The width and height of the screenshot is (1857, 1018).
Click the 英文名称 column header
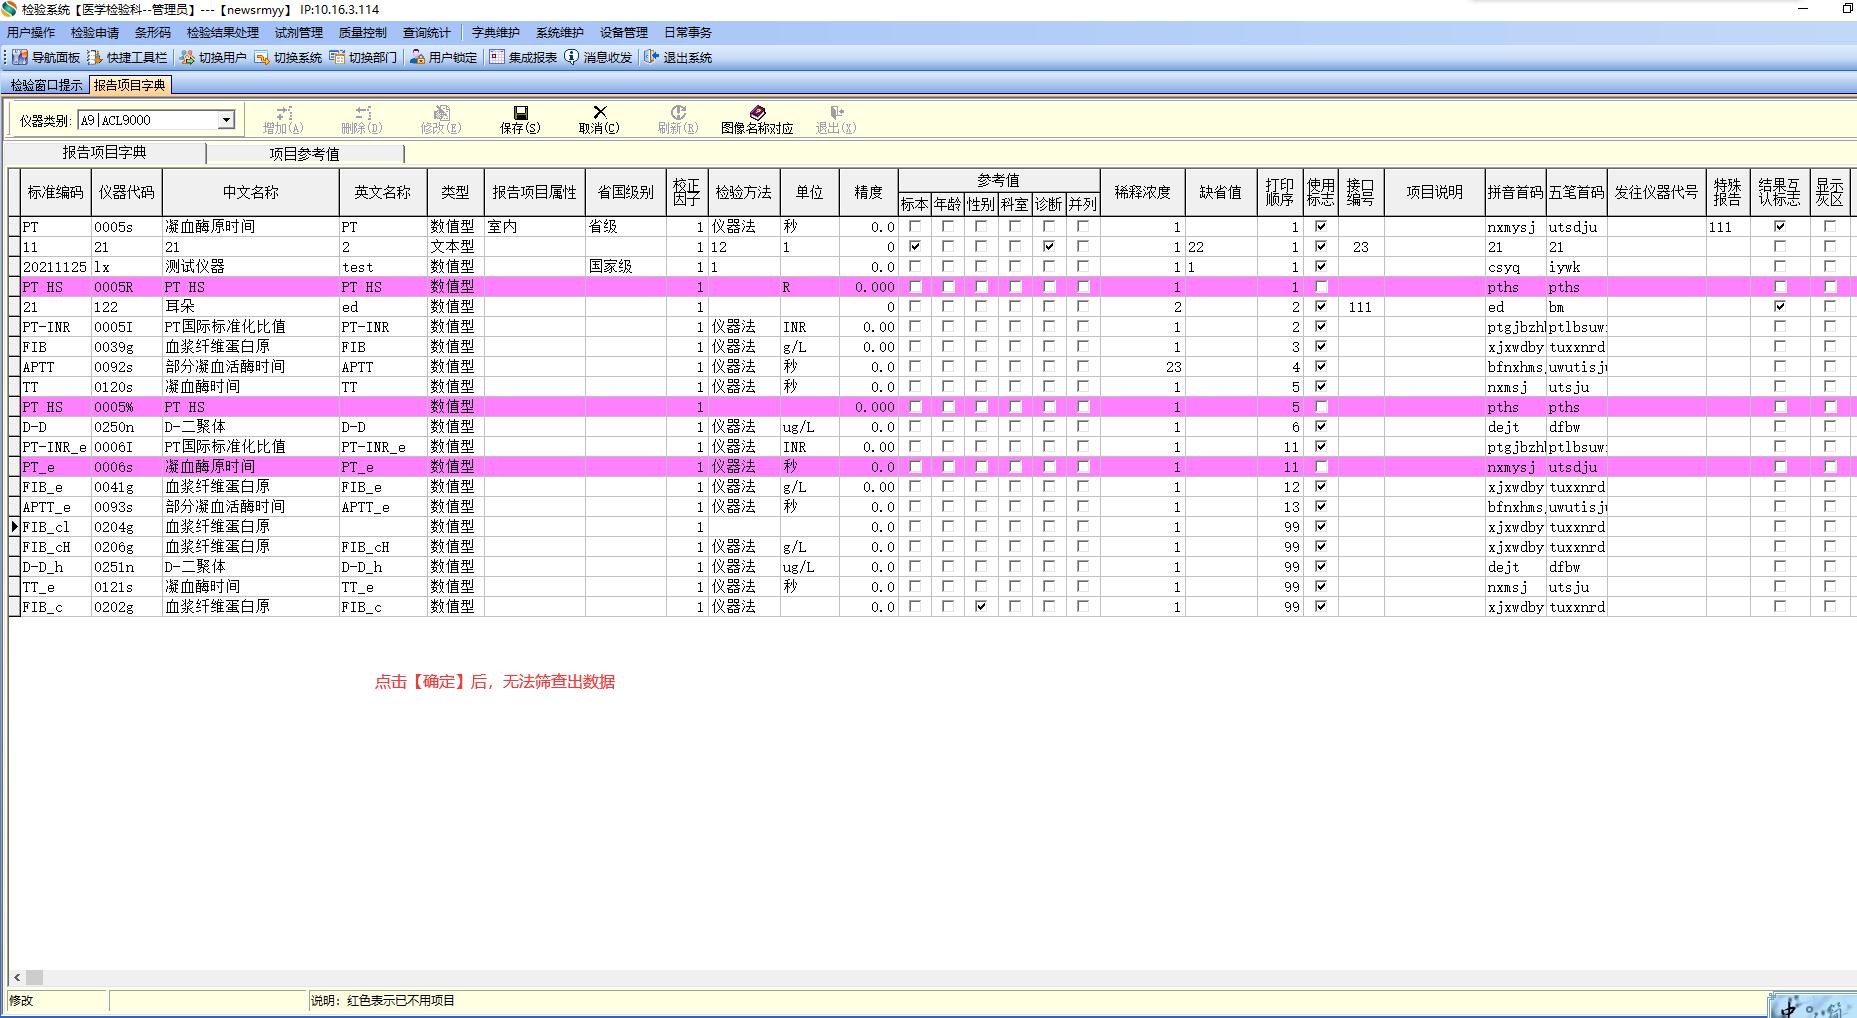(383, 192)
